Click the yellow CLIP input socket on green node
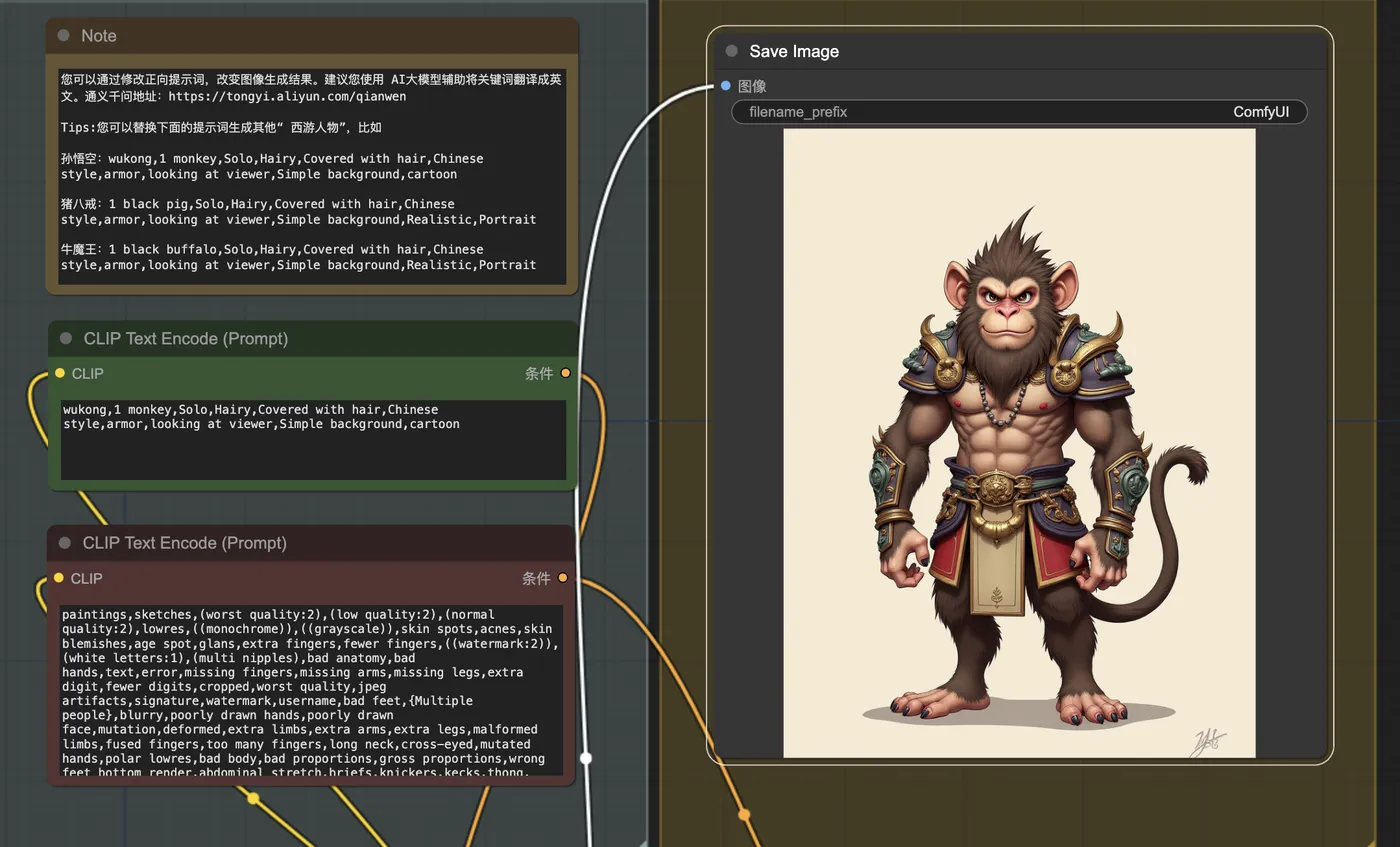This screenshot has height=847, width=1400. (x=60, y=373)
